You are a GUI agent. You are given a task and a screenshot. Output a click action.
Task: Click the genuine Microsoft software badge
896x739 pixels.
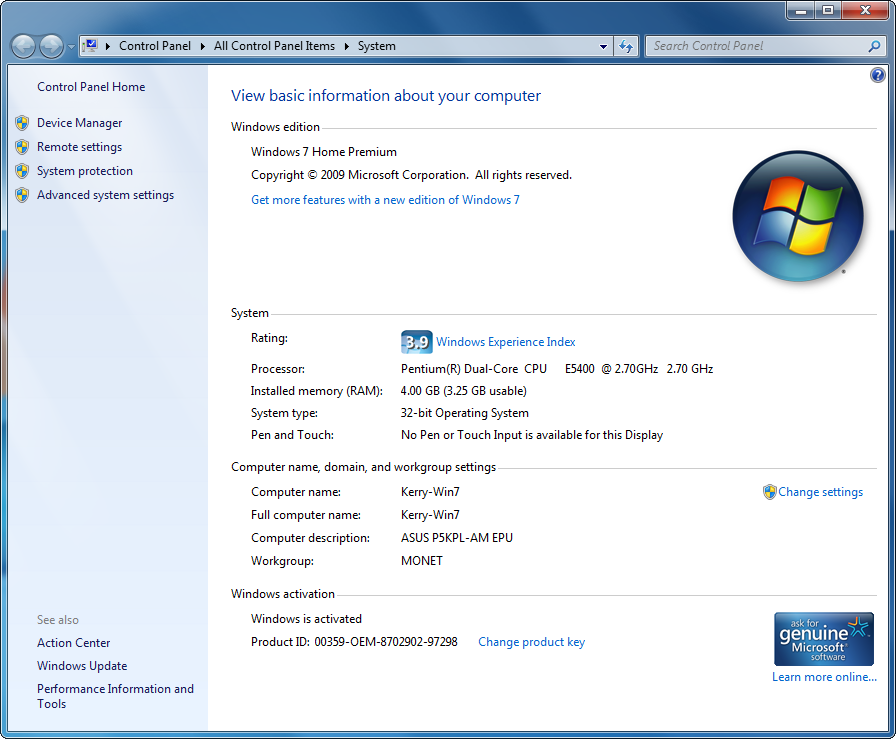point(823,639)
